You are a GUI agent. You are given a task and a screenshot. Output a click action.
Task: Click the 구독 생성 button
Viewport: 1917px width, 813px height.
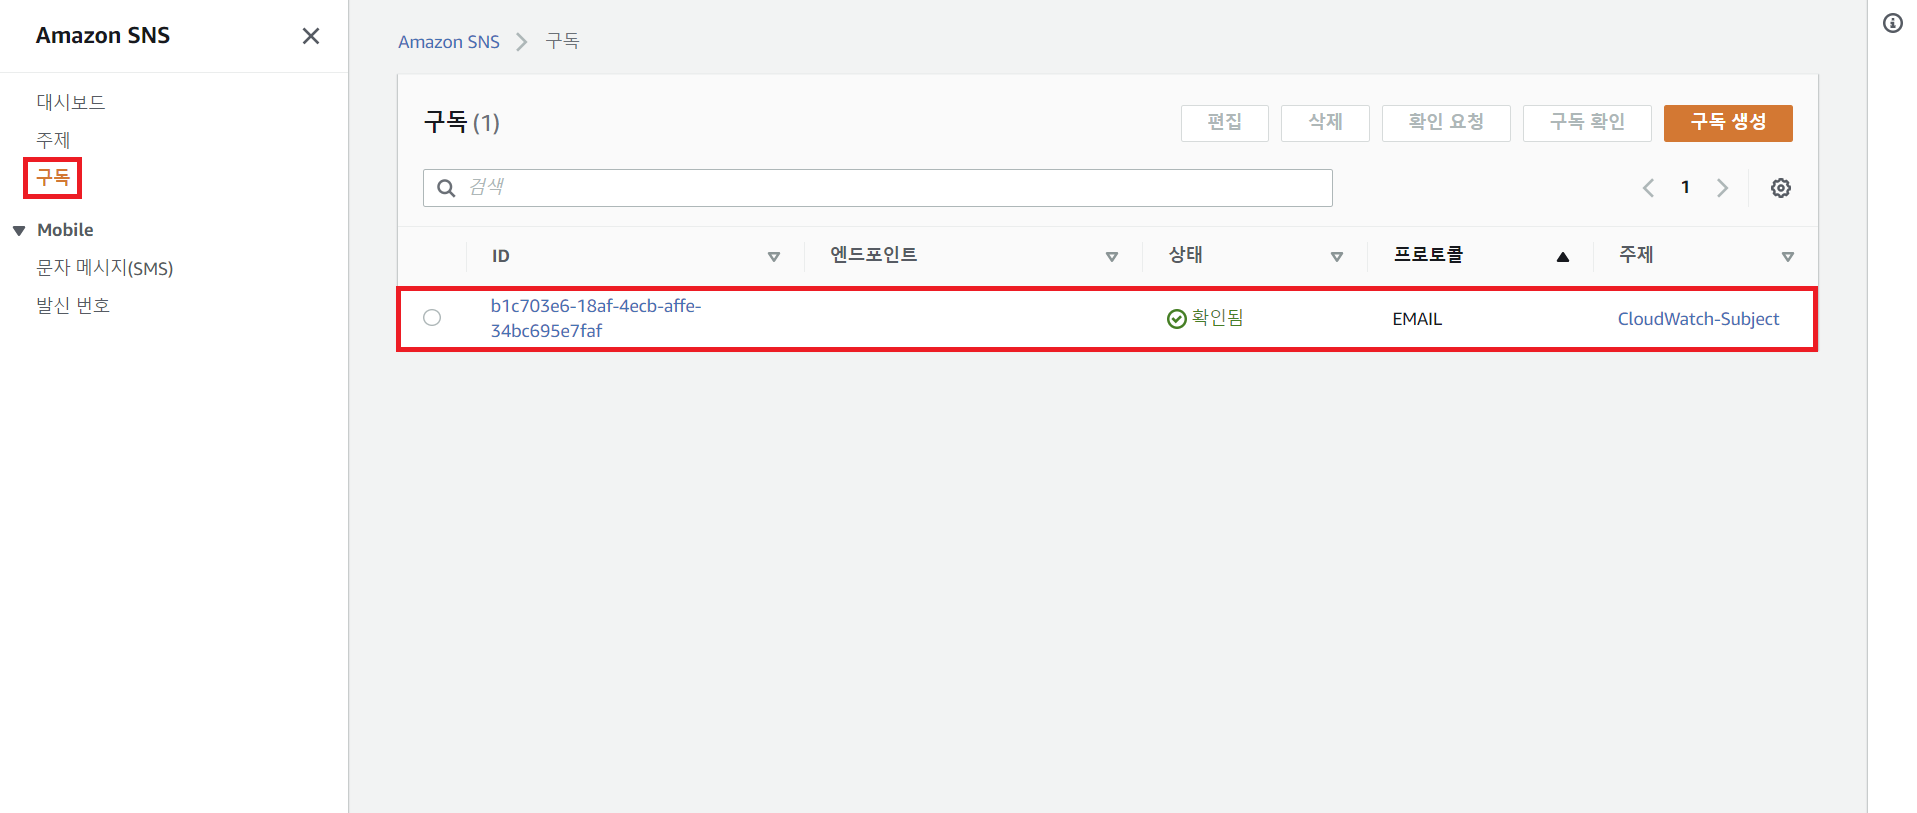pyautogui.click(x=1728, y=123)
